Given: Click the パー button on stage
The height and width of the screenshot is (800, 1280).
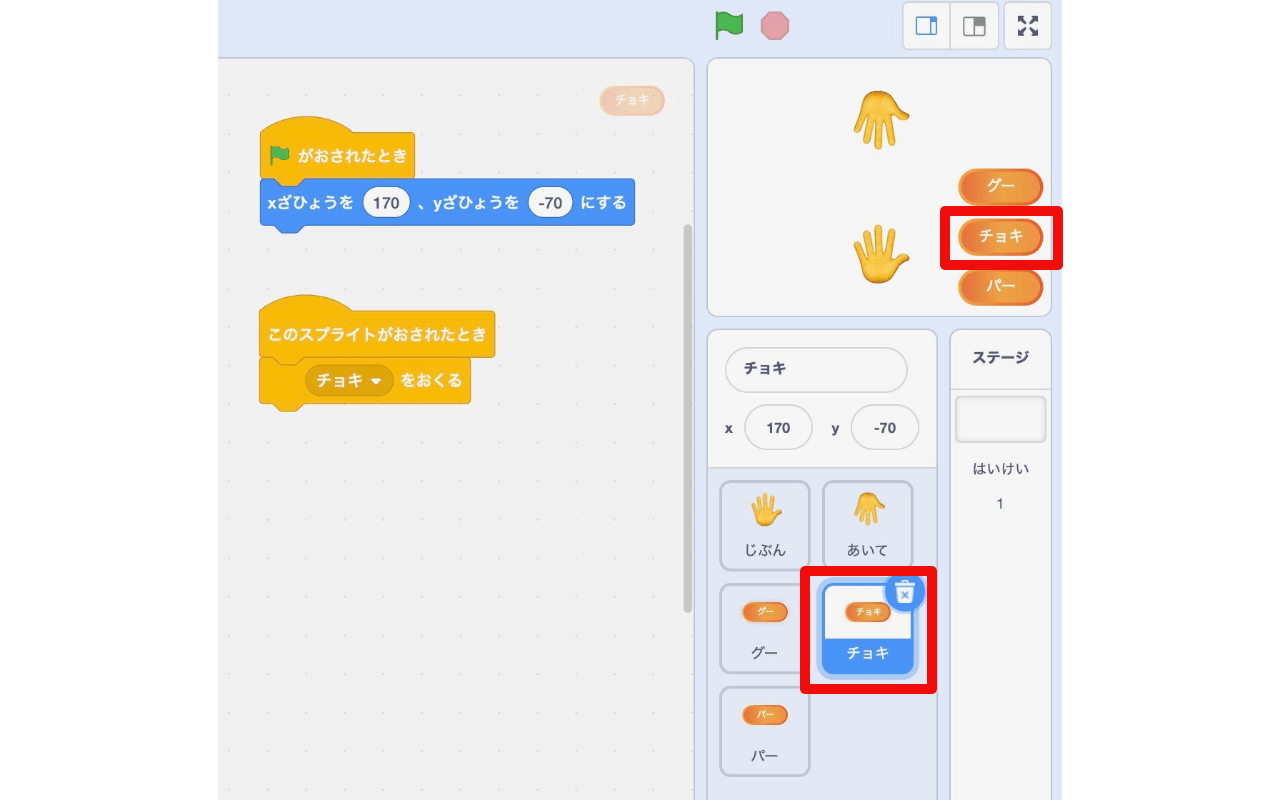Looking at the screenshot, I should [1000, 287].
